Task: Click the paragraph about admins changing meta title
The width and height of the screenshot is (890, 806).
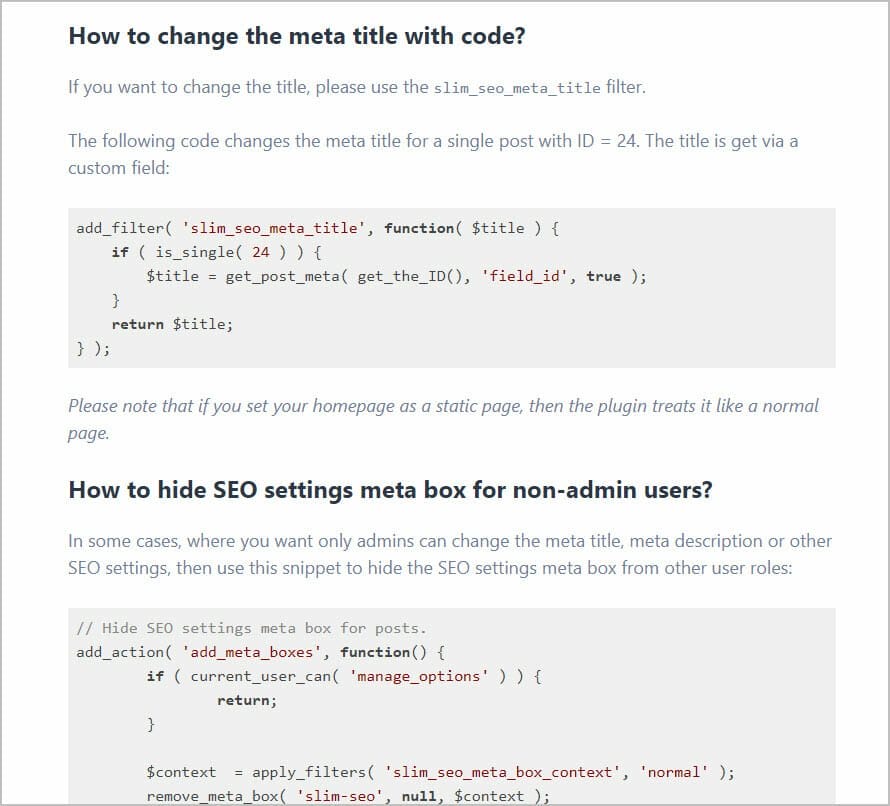Action: pos(450,555)
